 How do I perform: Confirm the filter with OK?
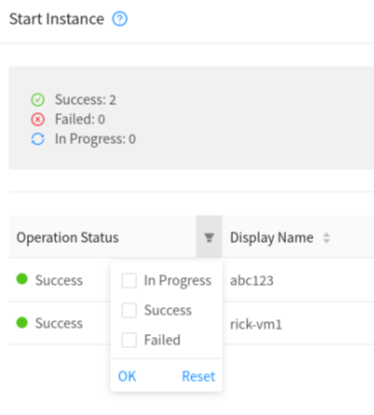[x=127, y=376]
